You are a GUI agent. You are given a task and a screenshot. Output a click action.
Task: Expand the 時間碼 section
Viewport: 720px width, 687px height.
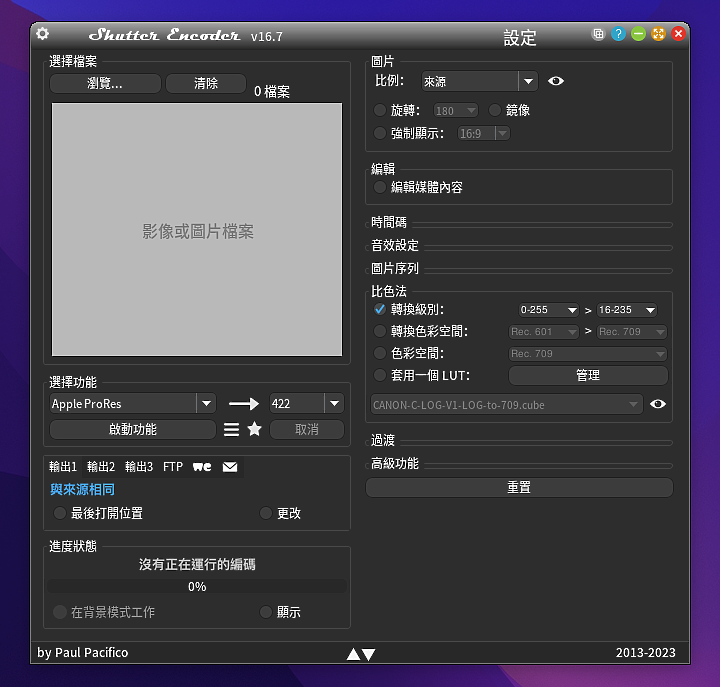click(x=389, y=223)
